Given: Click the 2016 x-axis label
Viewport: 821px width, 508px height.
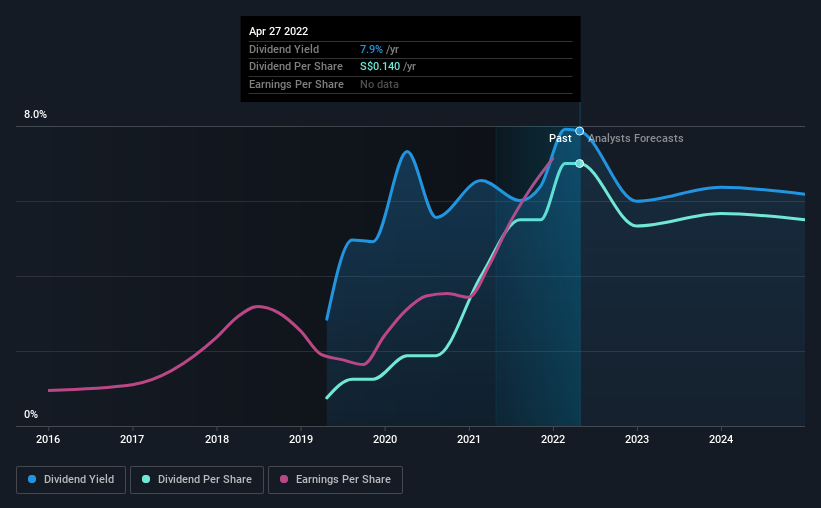Looking at the screenshot, I should pos(48,439).
